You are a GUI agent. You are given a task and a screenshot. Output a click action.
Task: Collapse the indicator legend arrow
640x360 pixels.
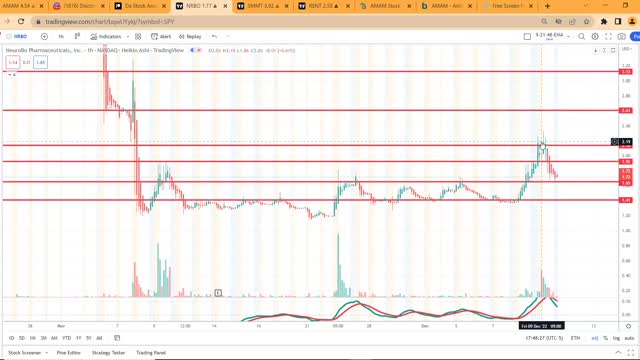pyautogui.click(x=10, y=75)
